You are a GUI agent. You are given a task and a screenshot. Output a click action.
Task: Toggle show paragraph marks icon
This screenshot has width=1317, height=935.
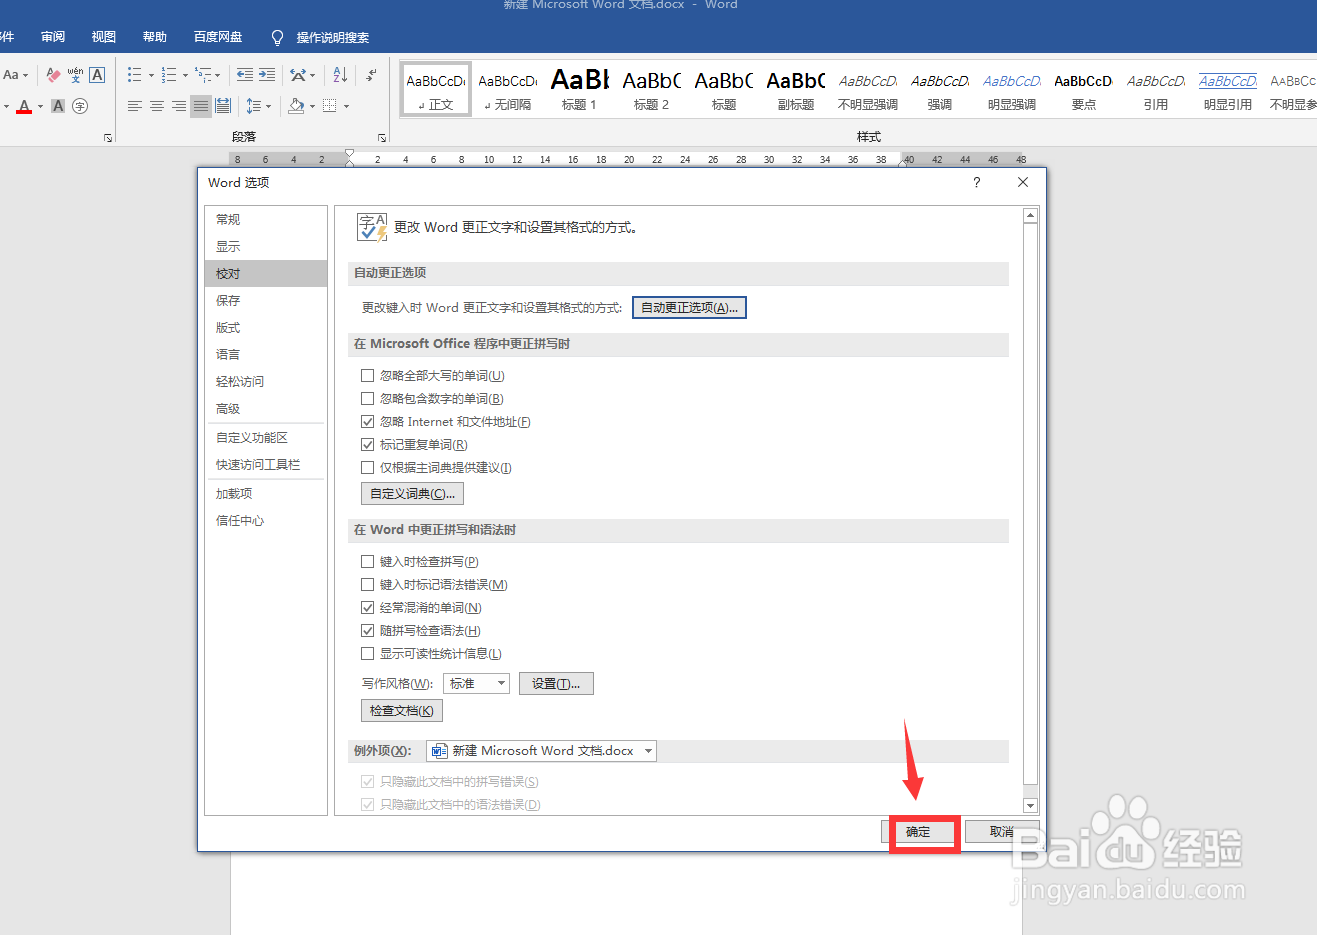coord(371,75)
